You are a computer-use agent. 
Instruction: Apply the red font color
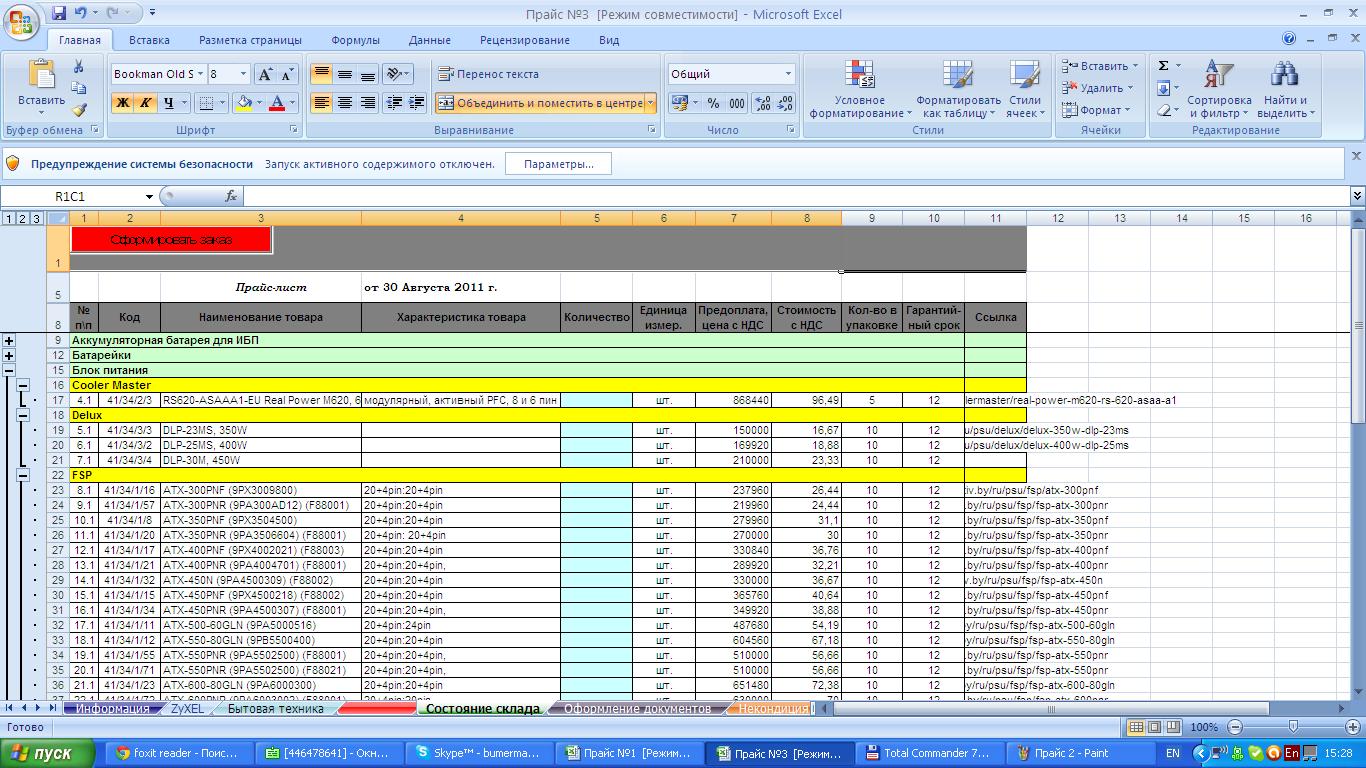(278, 103)
